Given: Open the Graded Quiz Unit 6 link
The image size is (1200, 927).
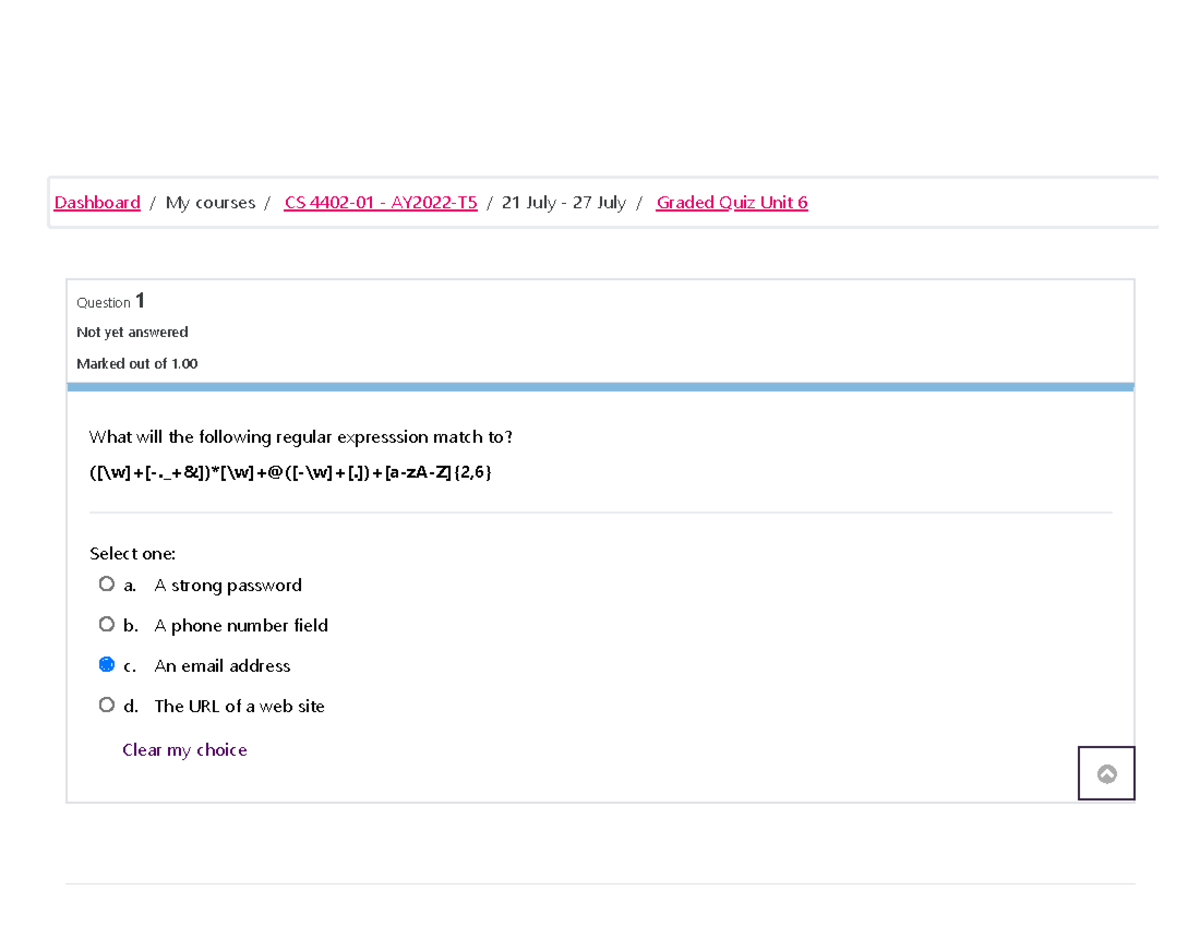Looking at the screenshot, I should [731, 202].
